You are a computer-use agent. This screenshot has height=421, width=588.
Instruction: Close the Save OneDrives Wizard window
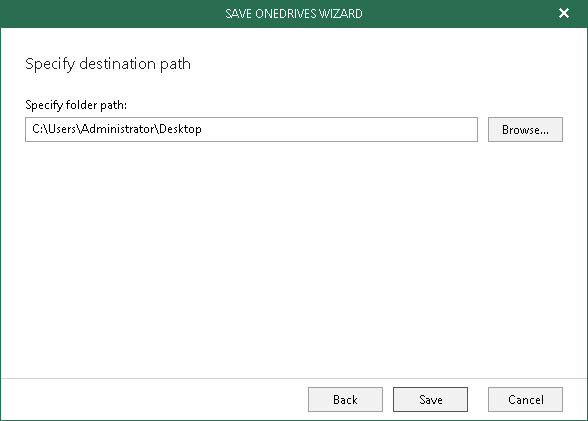pyautogui.click(x=564, y=13)
